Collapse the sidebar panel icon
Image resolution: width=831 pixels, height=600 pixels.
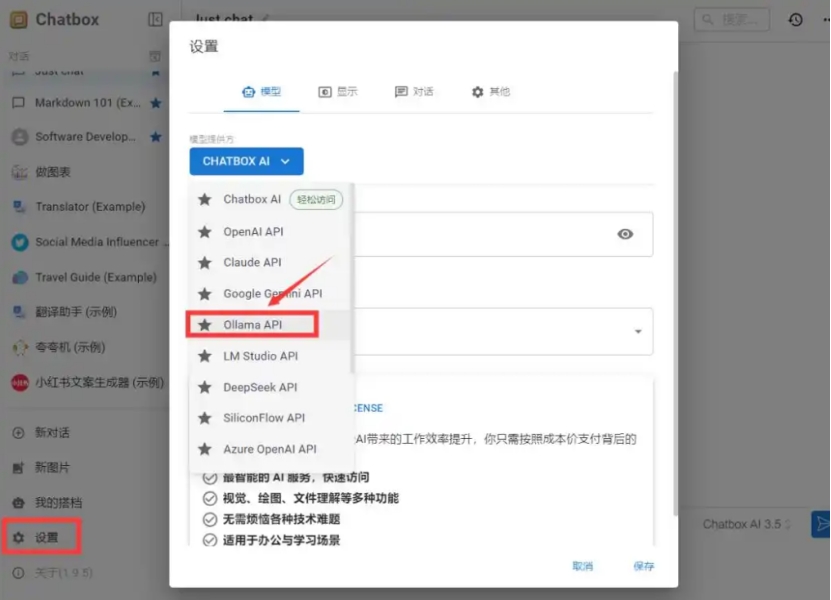(155, 20)
